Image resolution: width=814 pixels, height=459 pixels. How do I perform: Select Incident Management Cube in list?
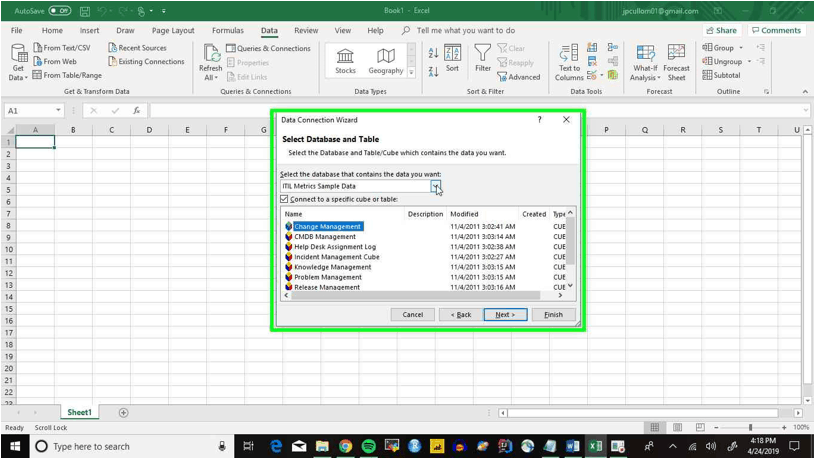(x=336, y=257)
